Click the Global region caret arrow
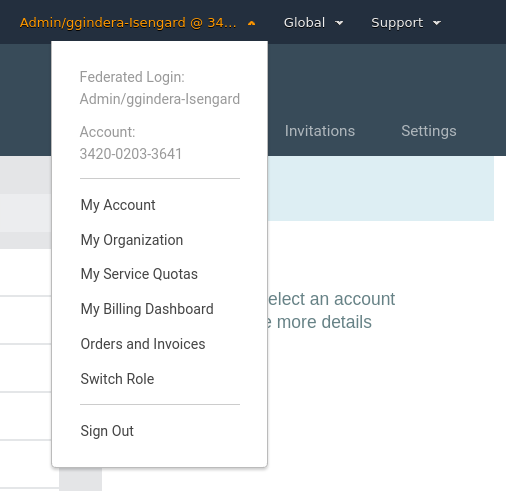Image resolution: width=506 pixels, height=491 pixels. coord(339,23)
